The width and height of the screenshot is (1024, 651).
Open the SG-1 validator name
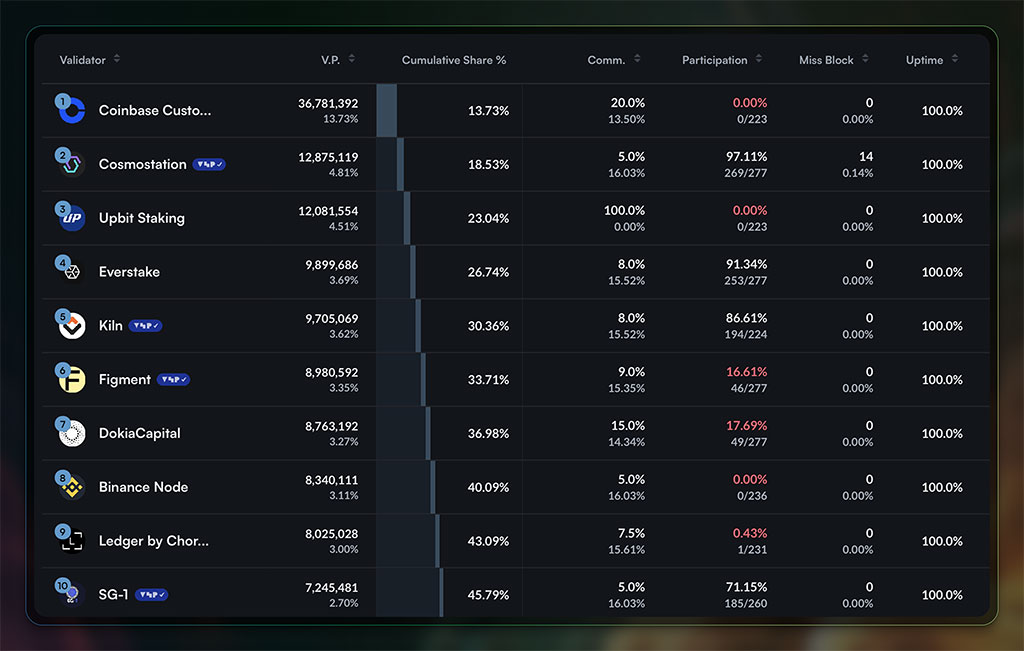[113, 595]
